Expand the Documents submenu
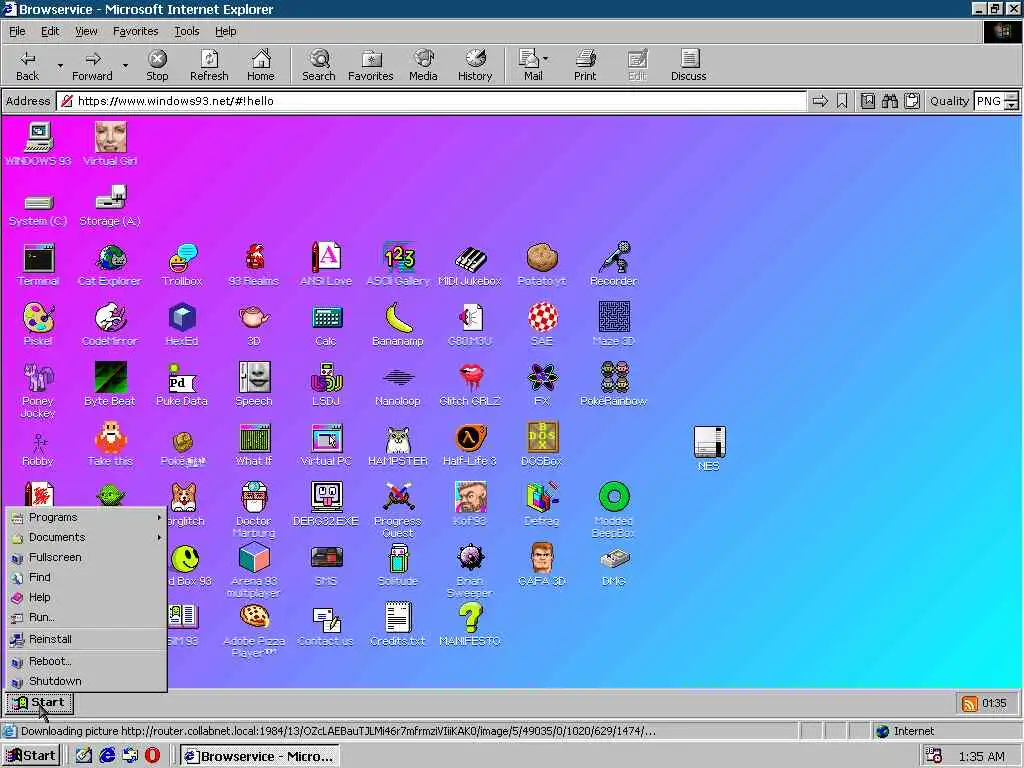The width and height of the screenshot is (1024, 768). point(87,537)
